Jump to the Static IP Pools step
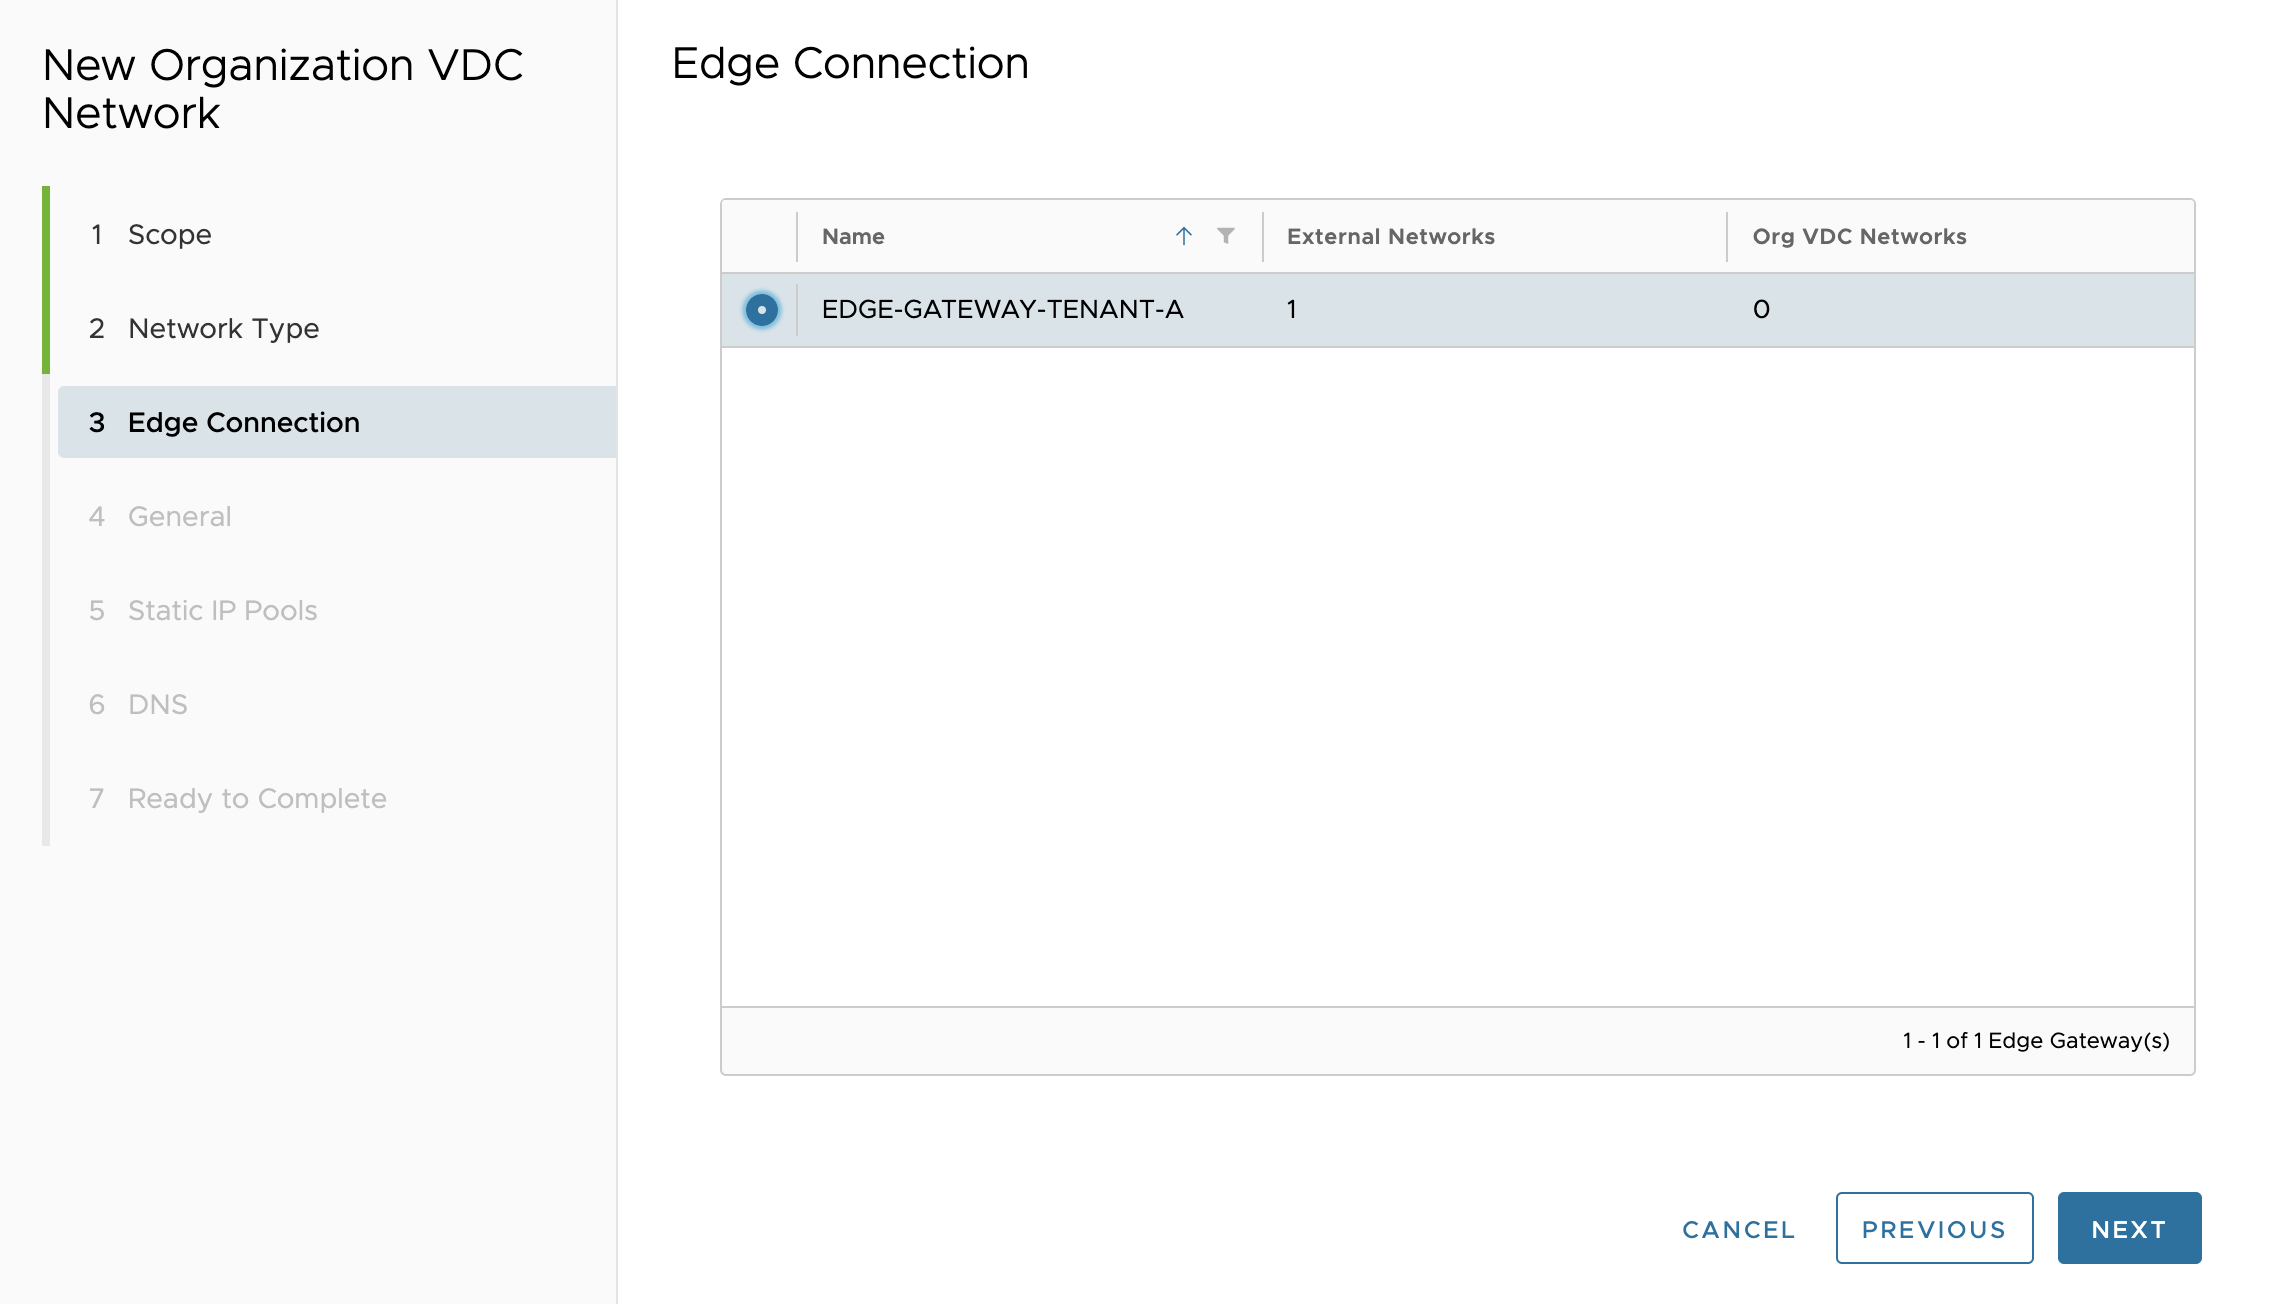2290x1304 pixels. coord(222,610)
